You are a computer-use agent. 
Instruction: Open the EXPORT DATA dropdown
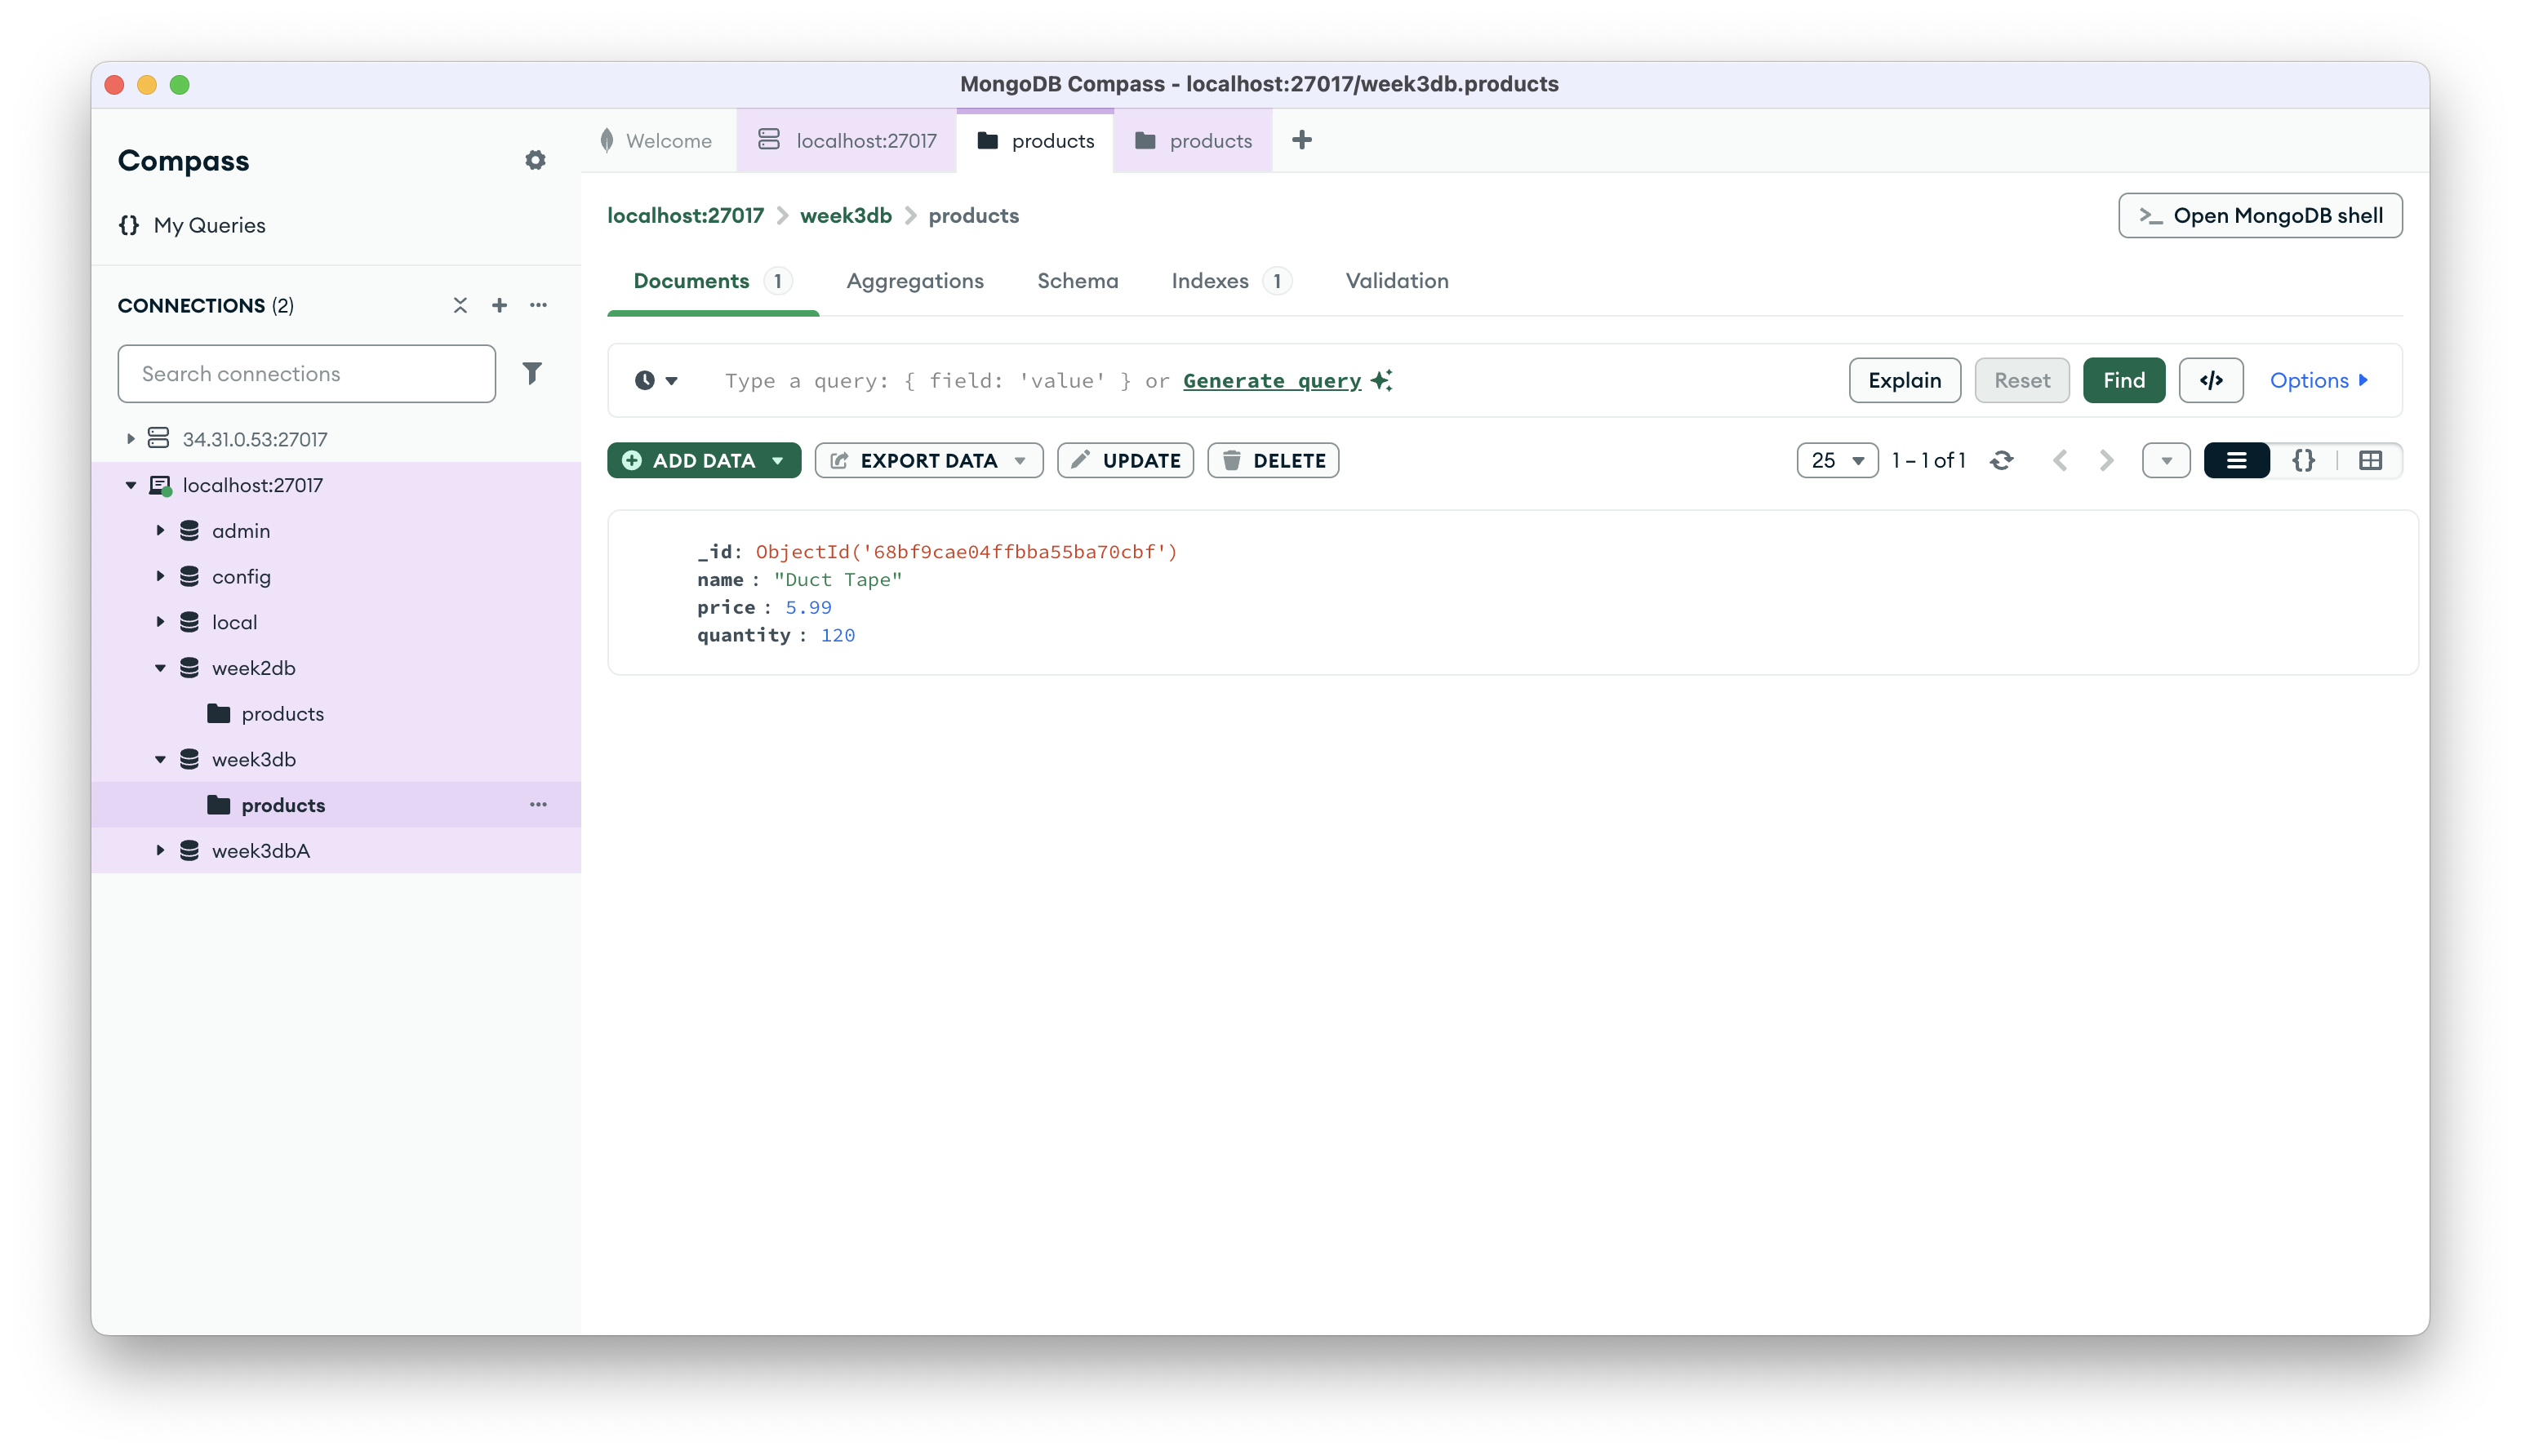(928, 460)
